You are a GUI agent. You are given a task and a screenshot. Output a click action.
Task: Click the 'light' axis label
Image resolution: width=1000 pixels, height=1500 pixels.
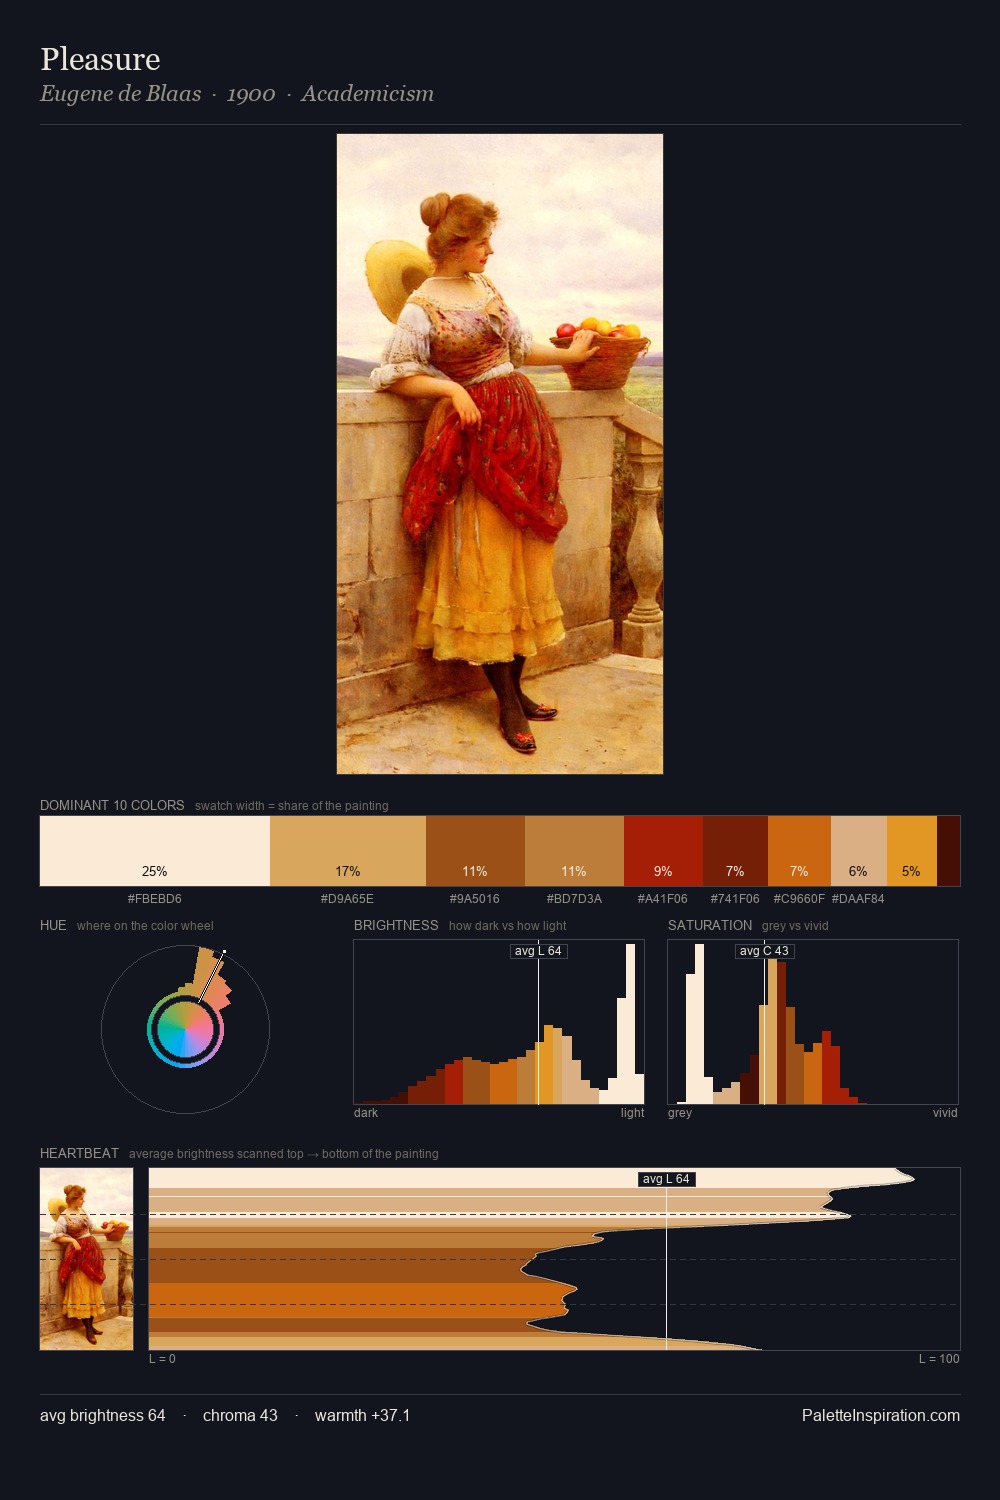(x=633, y=1113)
